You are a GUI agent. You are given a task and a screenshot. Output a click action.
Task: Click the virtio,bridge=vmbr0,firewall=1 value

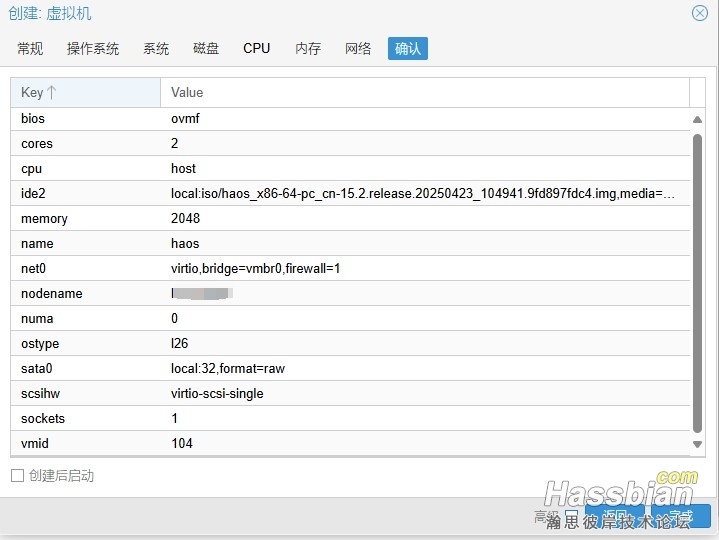click(255, 269)
